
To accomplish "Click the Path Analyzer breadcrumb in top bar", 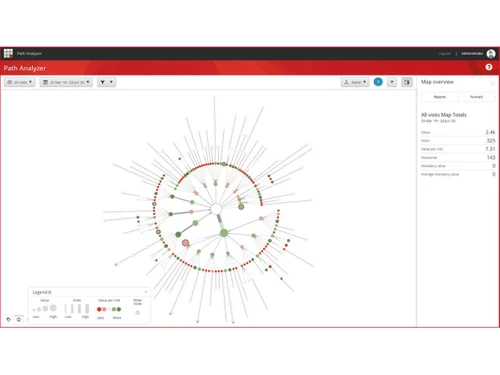I will pos(29,53).
